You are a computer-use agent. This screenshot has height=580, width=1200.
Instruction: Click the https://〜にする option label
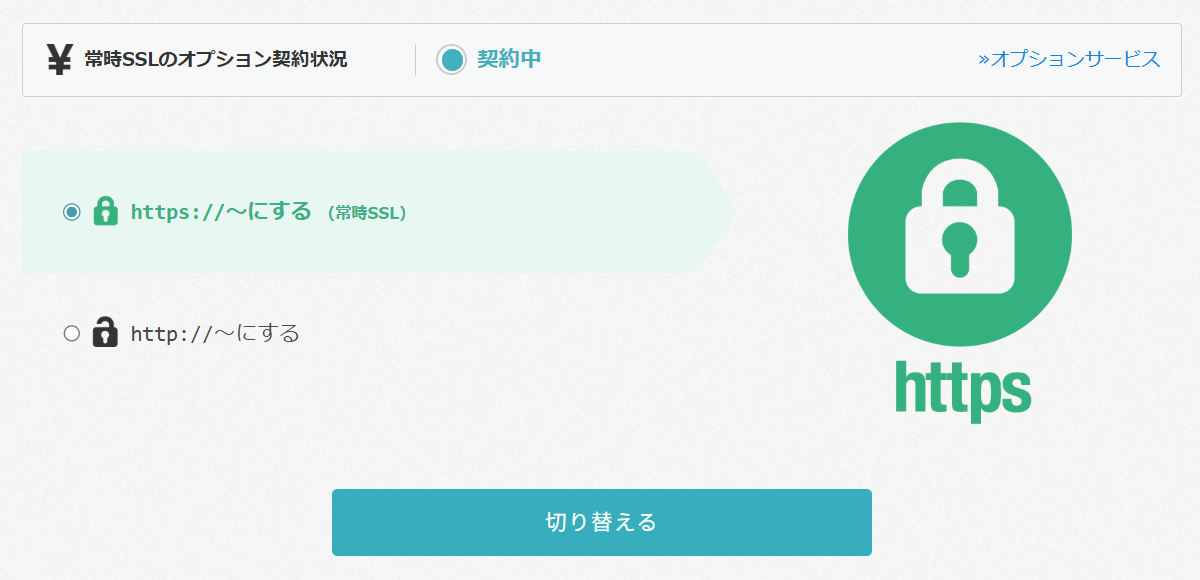point(221,212)
